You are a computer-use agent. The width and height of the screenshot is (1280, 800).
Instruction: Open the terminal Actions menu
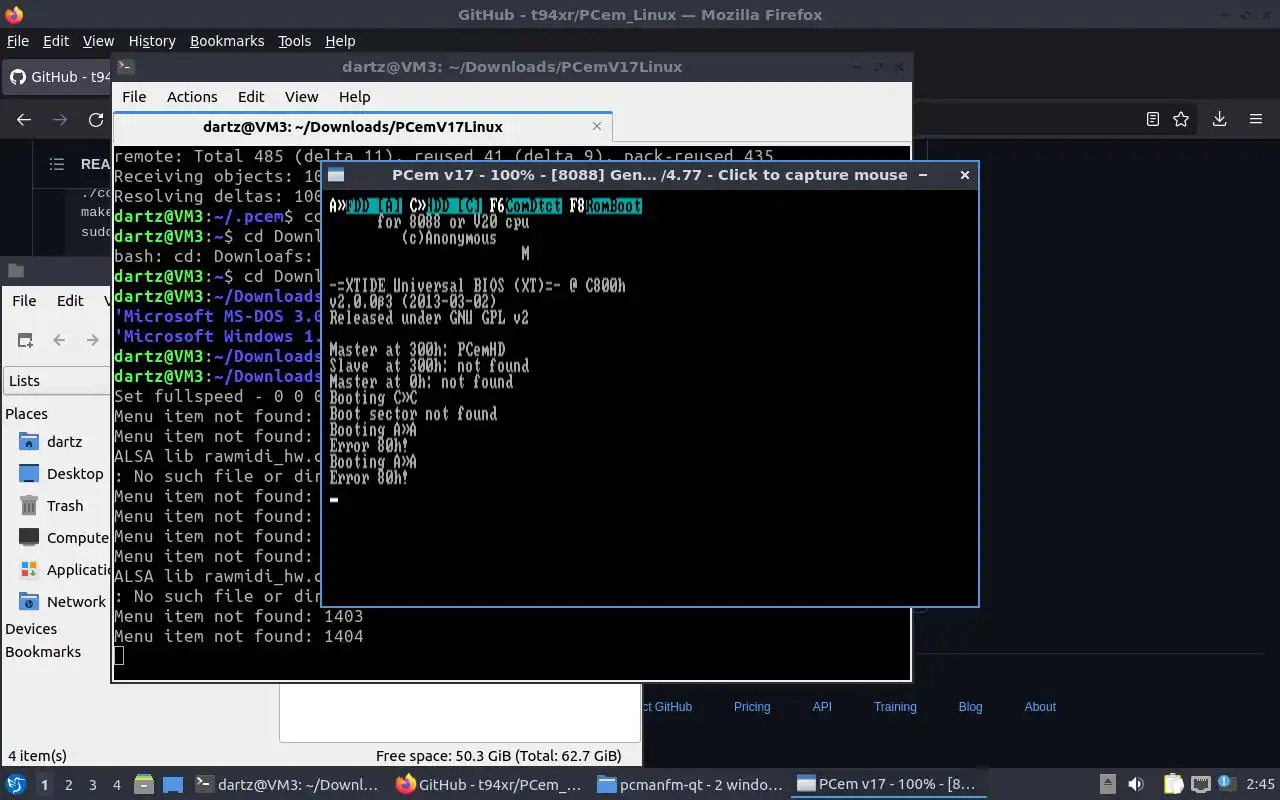click(192, 97)
